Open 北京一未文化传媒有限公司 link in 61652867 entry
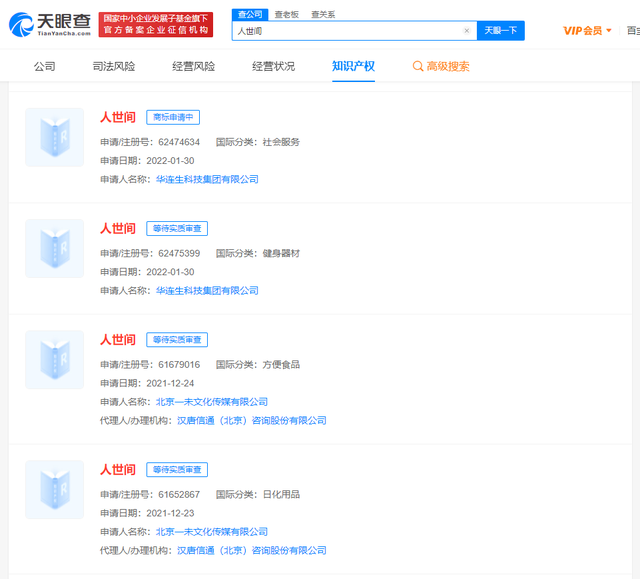The height and width of the screenshot is (579, 640). pos(212,532)
